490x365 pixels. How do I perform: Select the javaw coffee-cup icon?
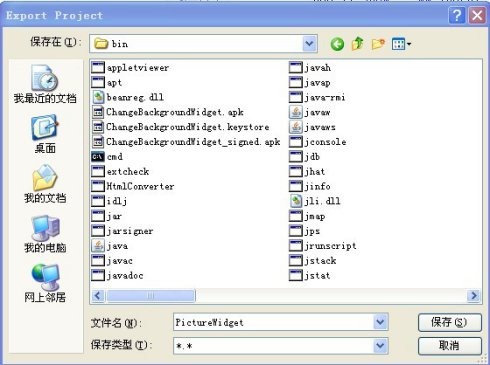point(296,112)
